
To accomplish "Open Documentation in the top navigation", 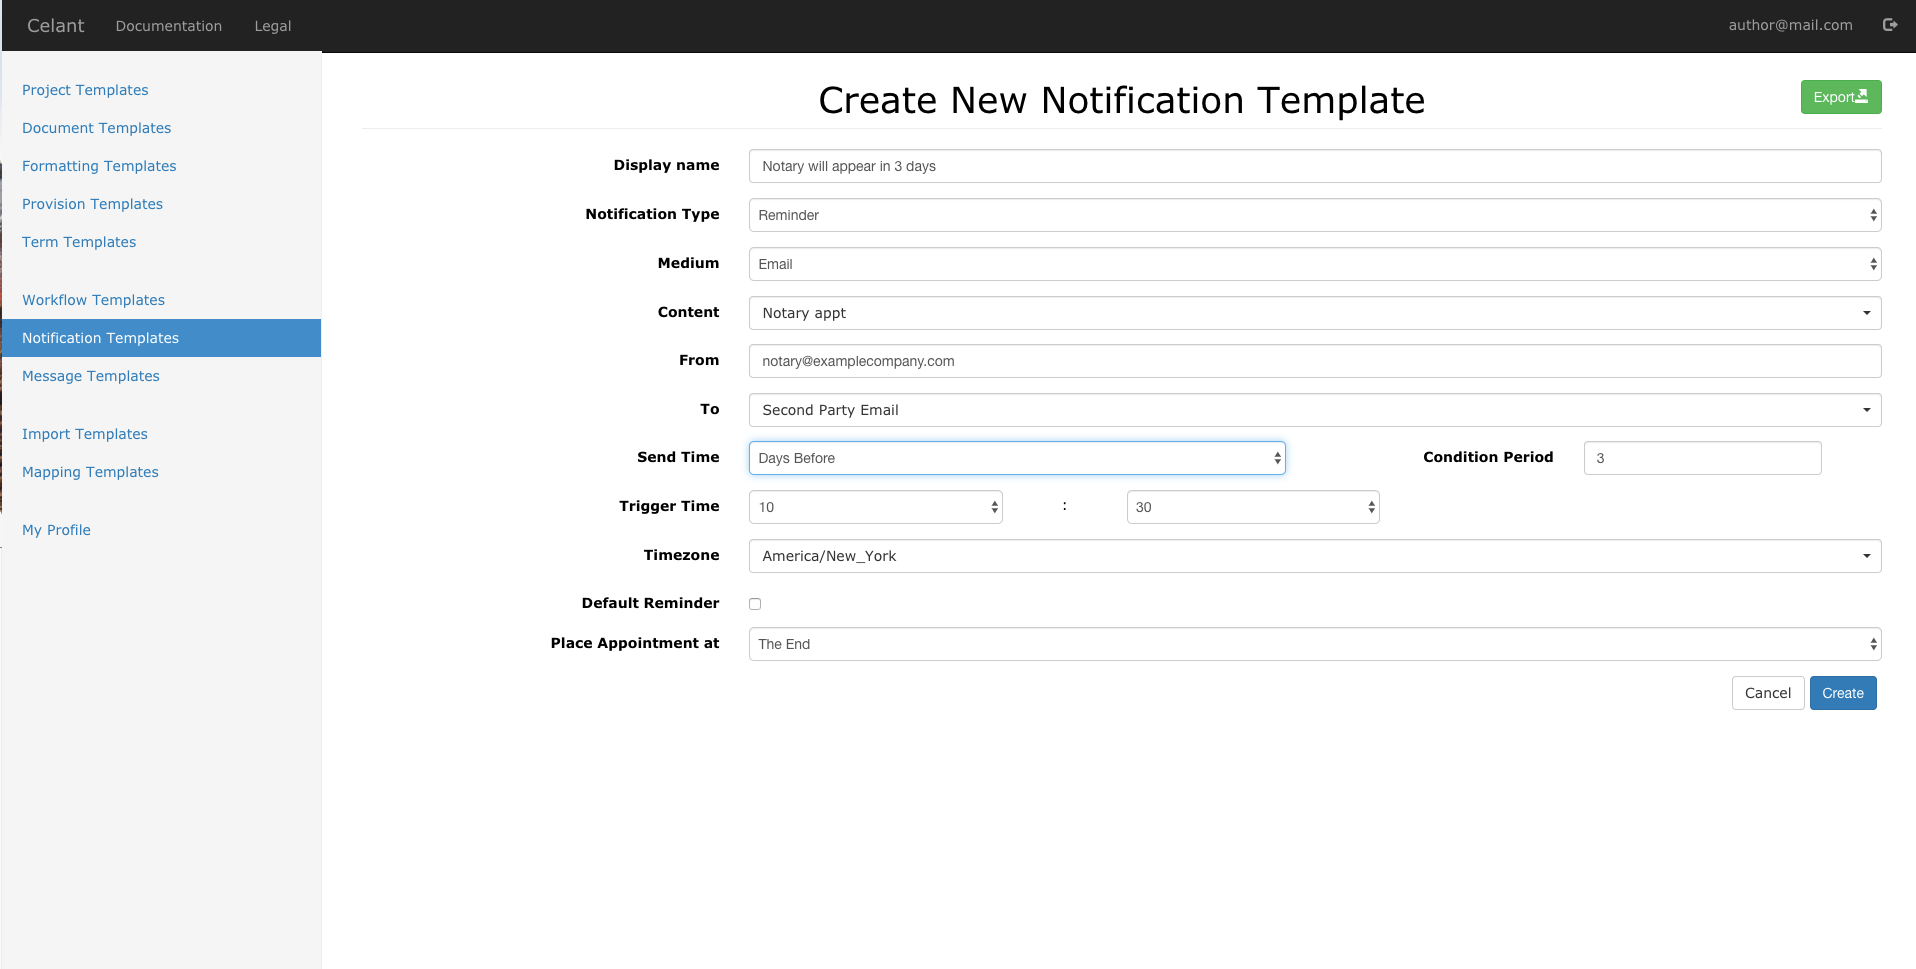I will [168, 26].
